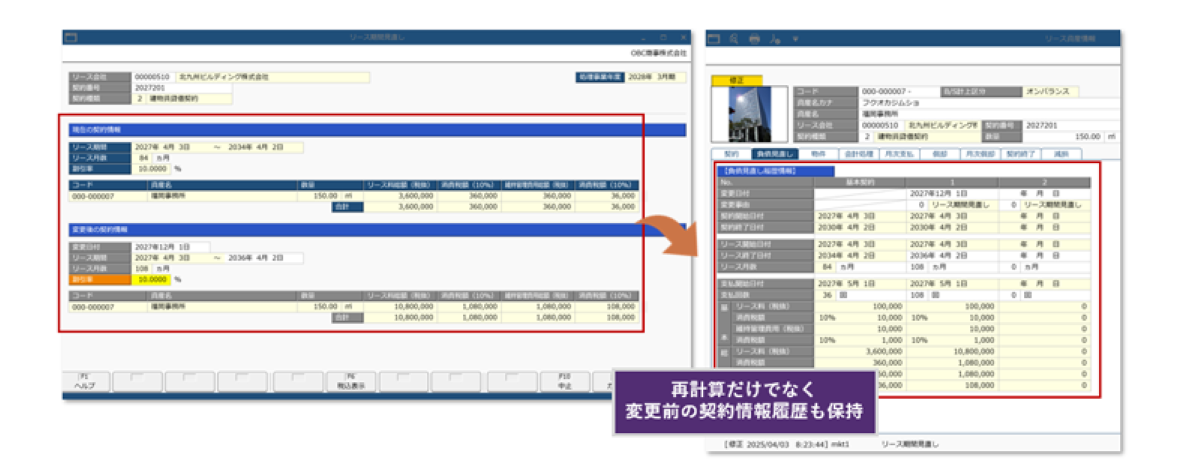Click 変更日付 2027年12月 1日 cell in column 1
The height and width of the screenshot is (465, 1200).
click(952, 193)
